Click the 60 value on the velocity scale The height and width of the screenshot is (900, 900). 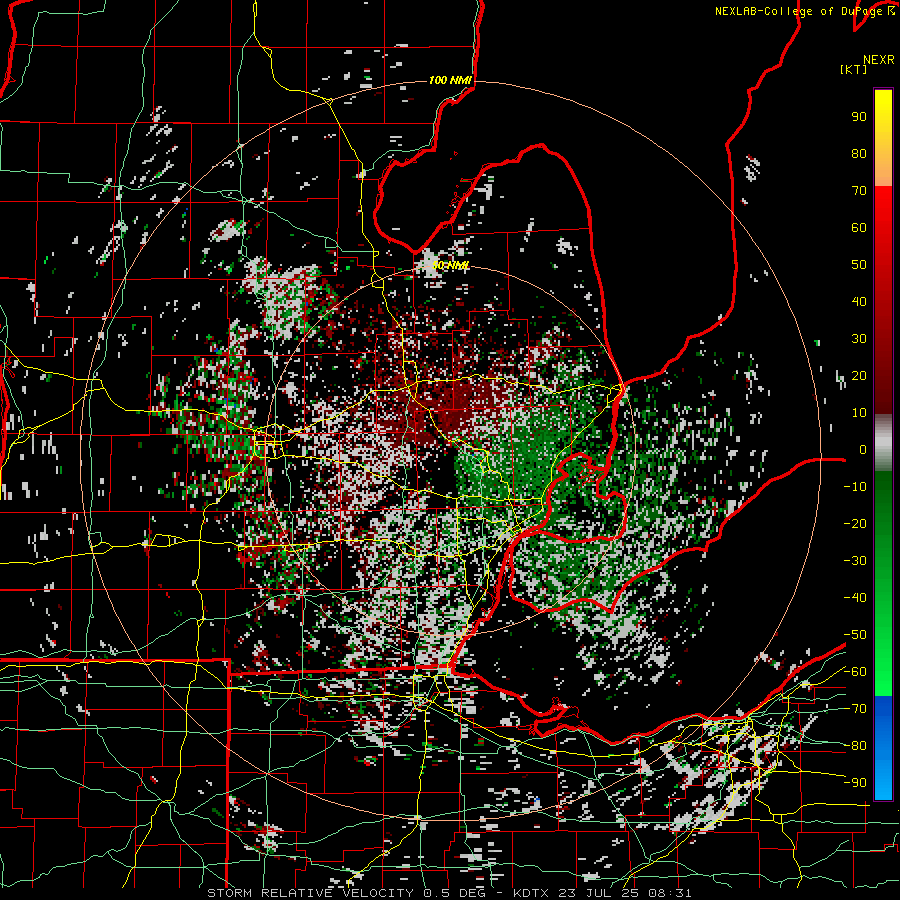(x=859, y=227)
